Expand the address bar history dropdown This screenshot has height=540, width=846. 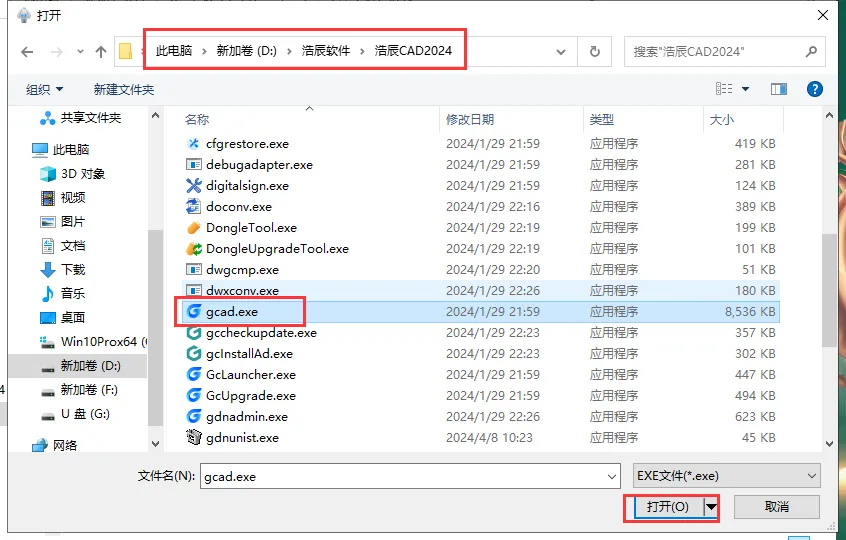(x=561, y=52)
